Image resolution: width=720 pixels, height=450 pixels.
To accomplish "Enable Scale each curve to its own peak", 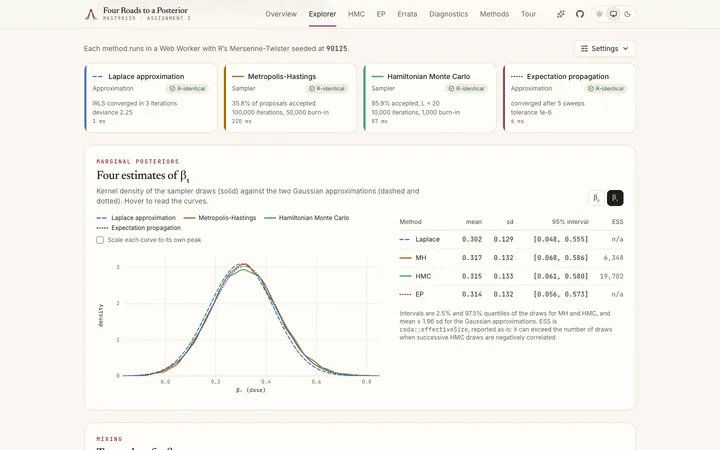I will [100, 240].
